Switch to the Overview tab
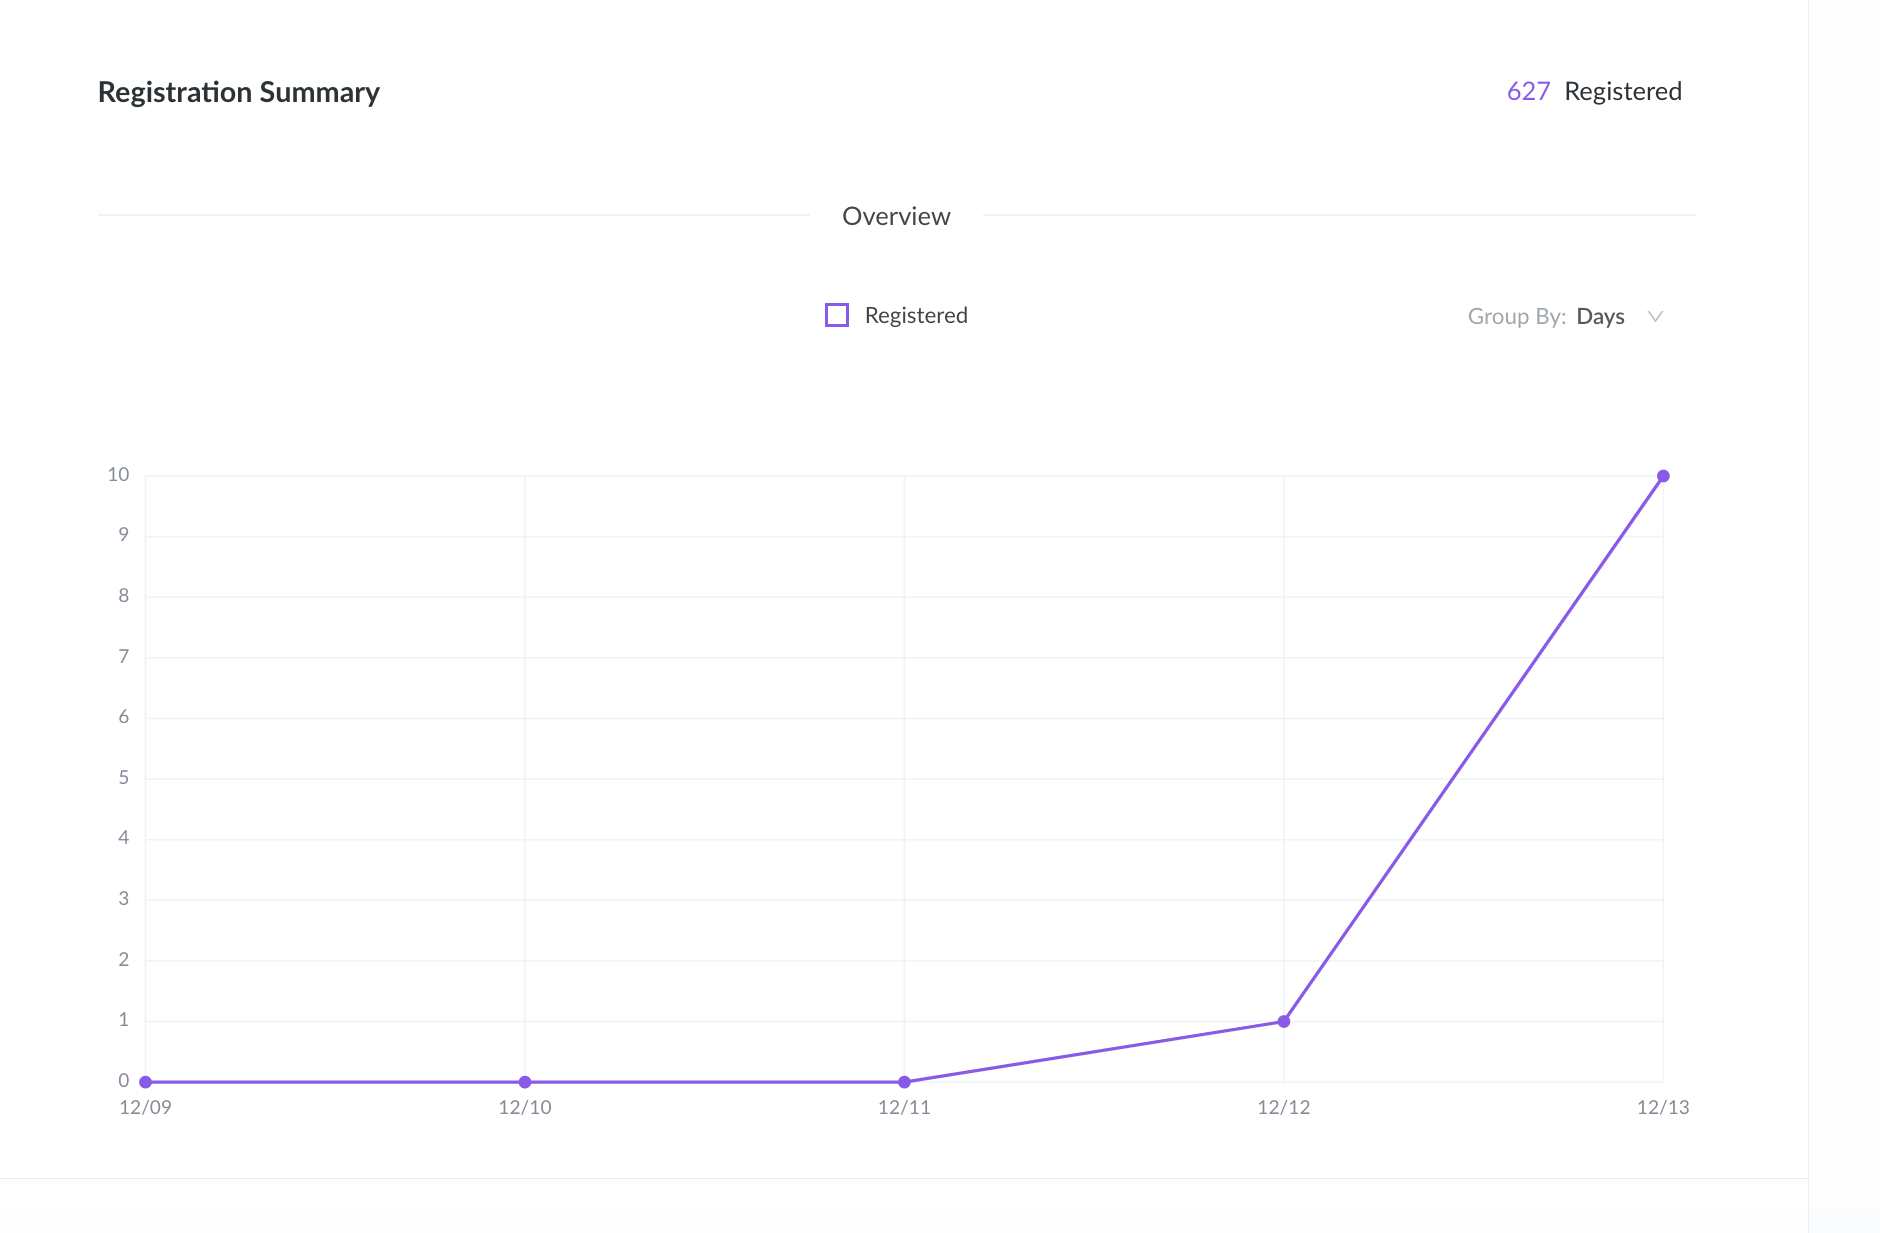Viewport: 1880px width, 1233px height. 896,216
